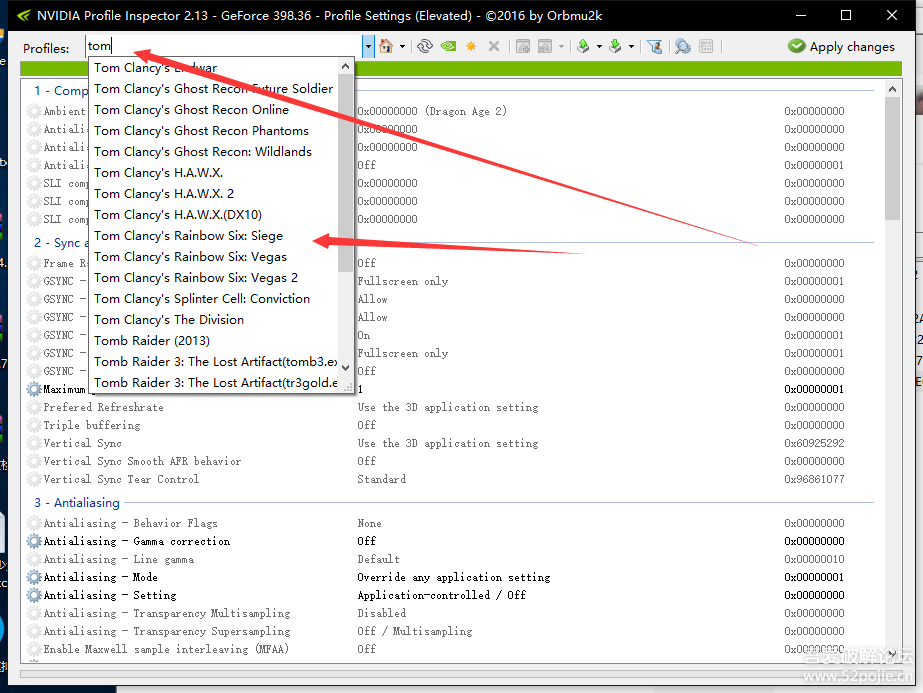Image resolution: width=923 pixels, height=693 pixels.
Task: Click the green NVIDIA logo toolbar icon
Action: tap(449, 47)
